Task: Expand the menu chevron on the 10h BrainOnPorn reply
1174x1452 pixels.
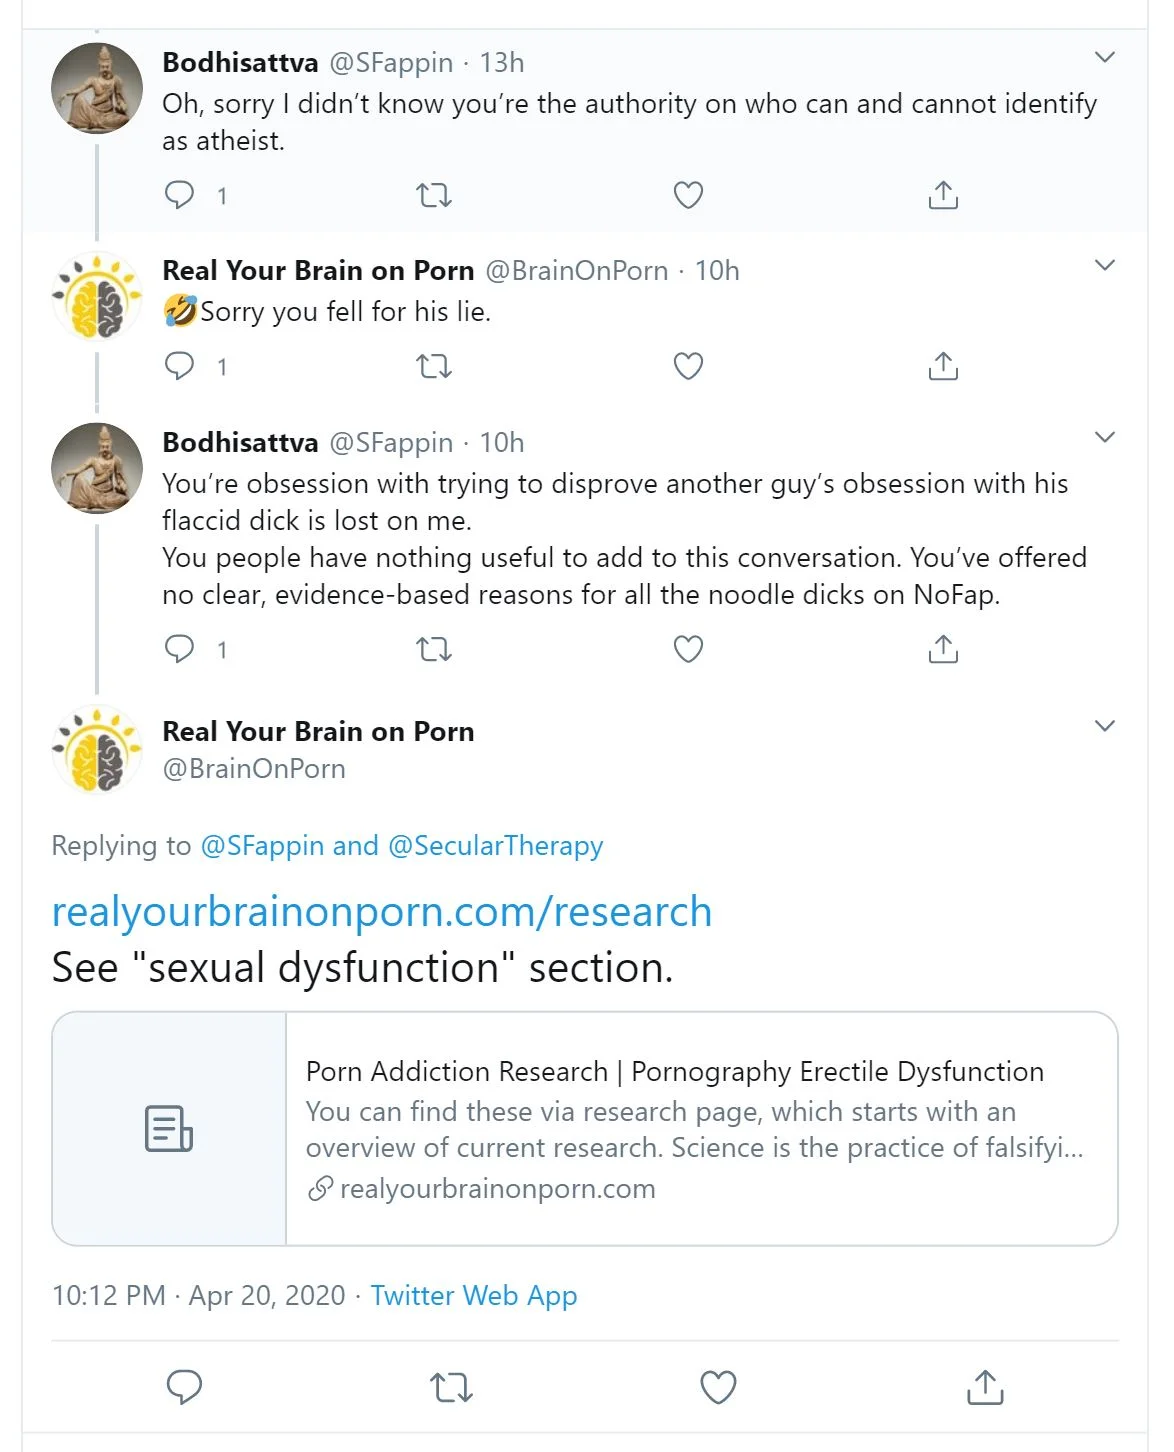Action: [x=1105, y=265]
